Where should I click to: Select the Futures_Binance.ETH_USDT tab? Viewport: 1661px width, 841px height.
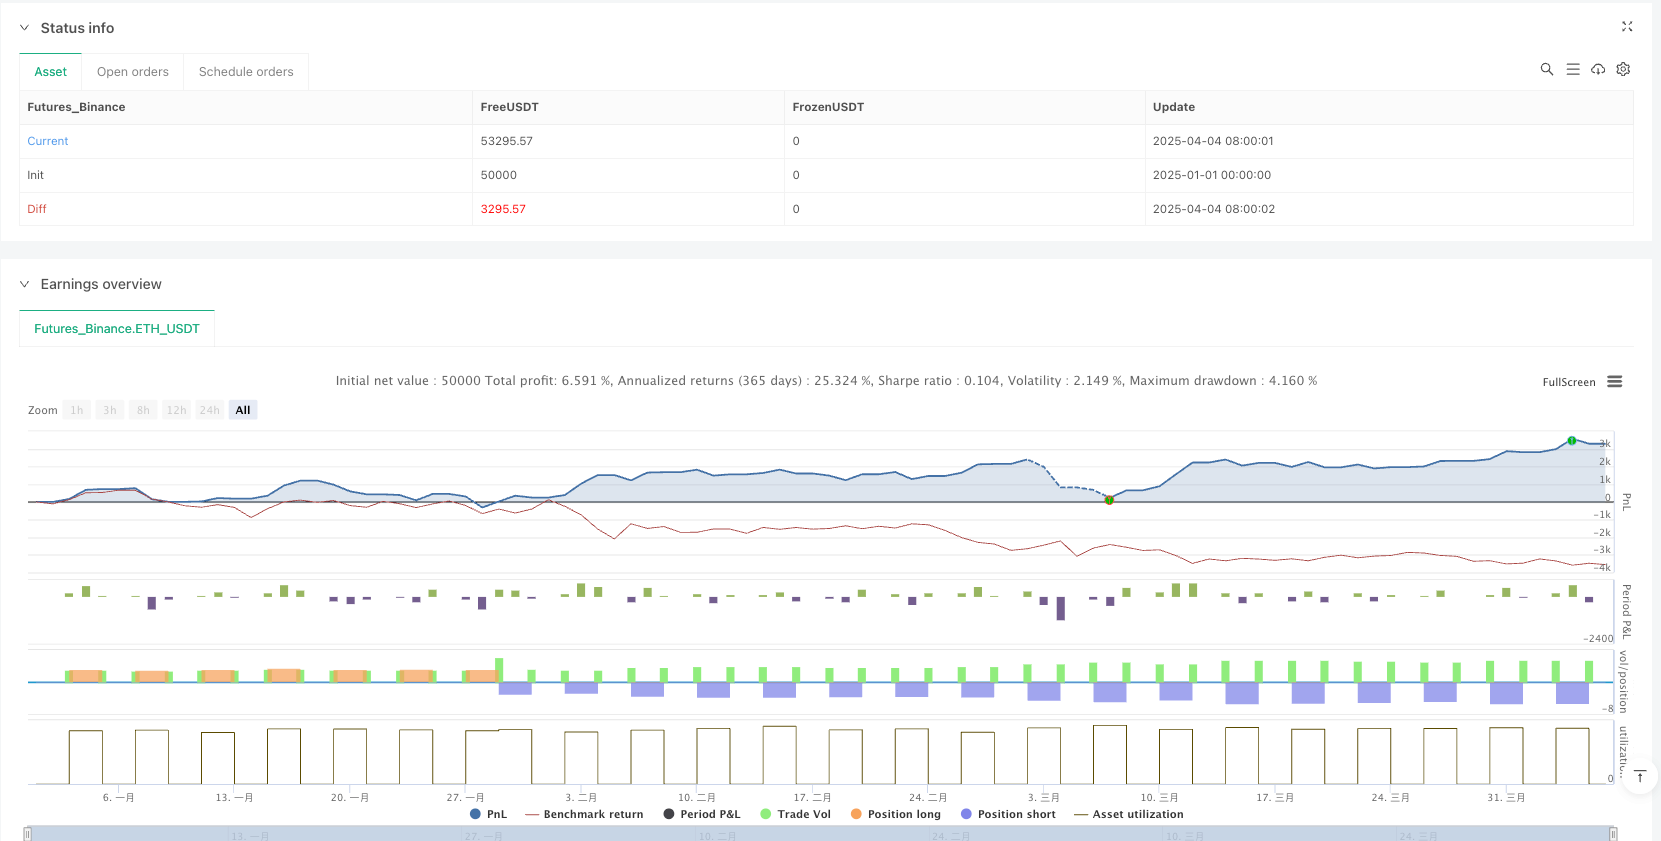click(117, 329)
